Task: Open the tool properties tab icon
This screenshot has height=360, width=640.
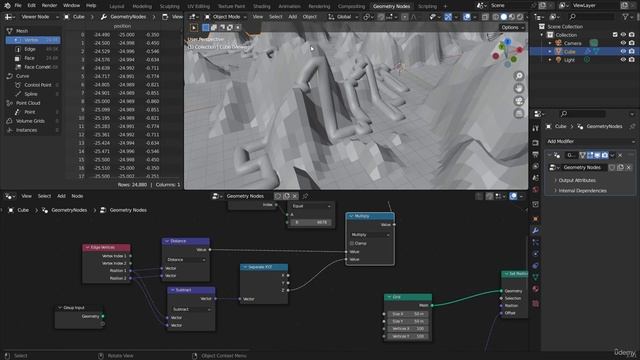Action: (x=536, y=129)
